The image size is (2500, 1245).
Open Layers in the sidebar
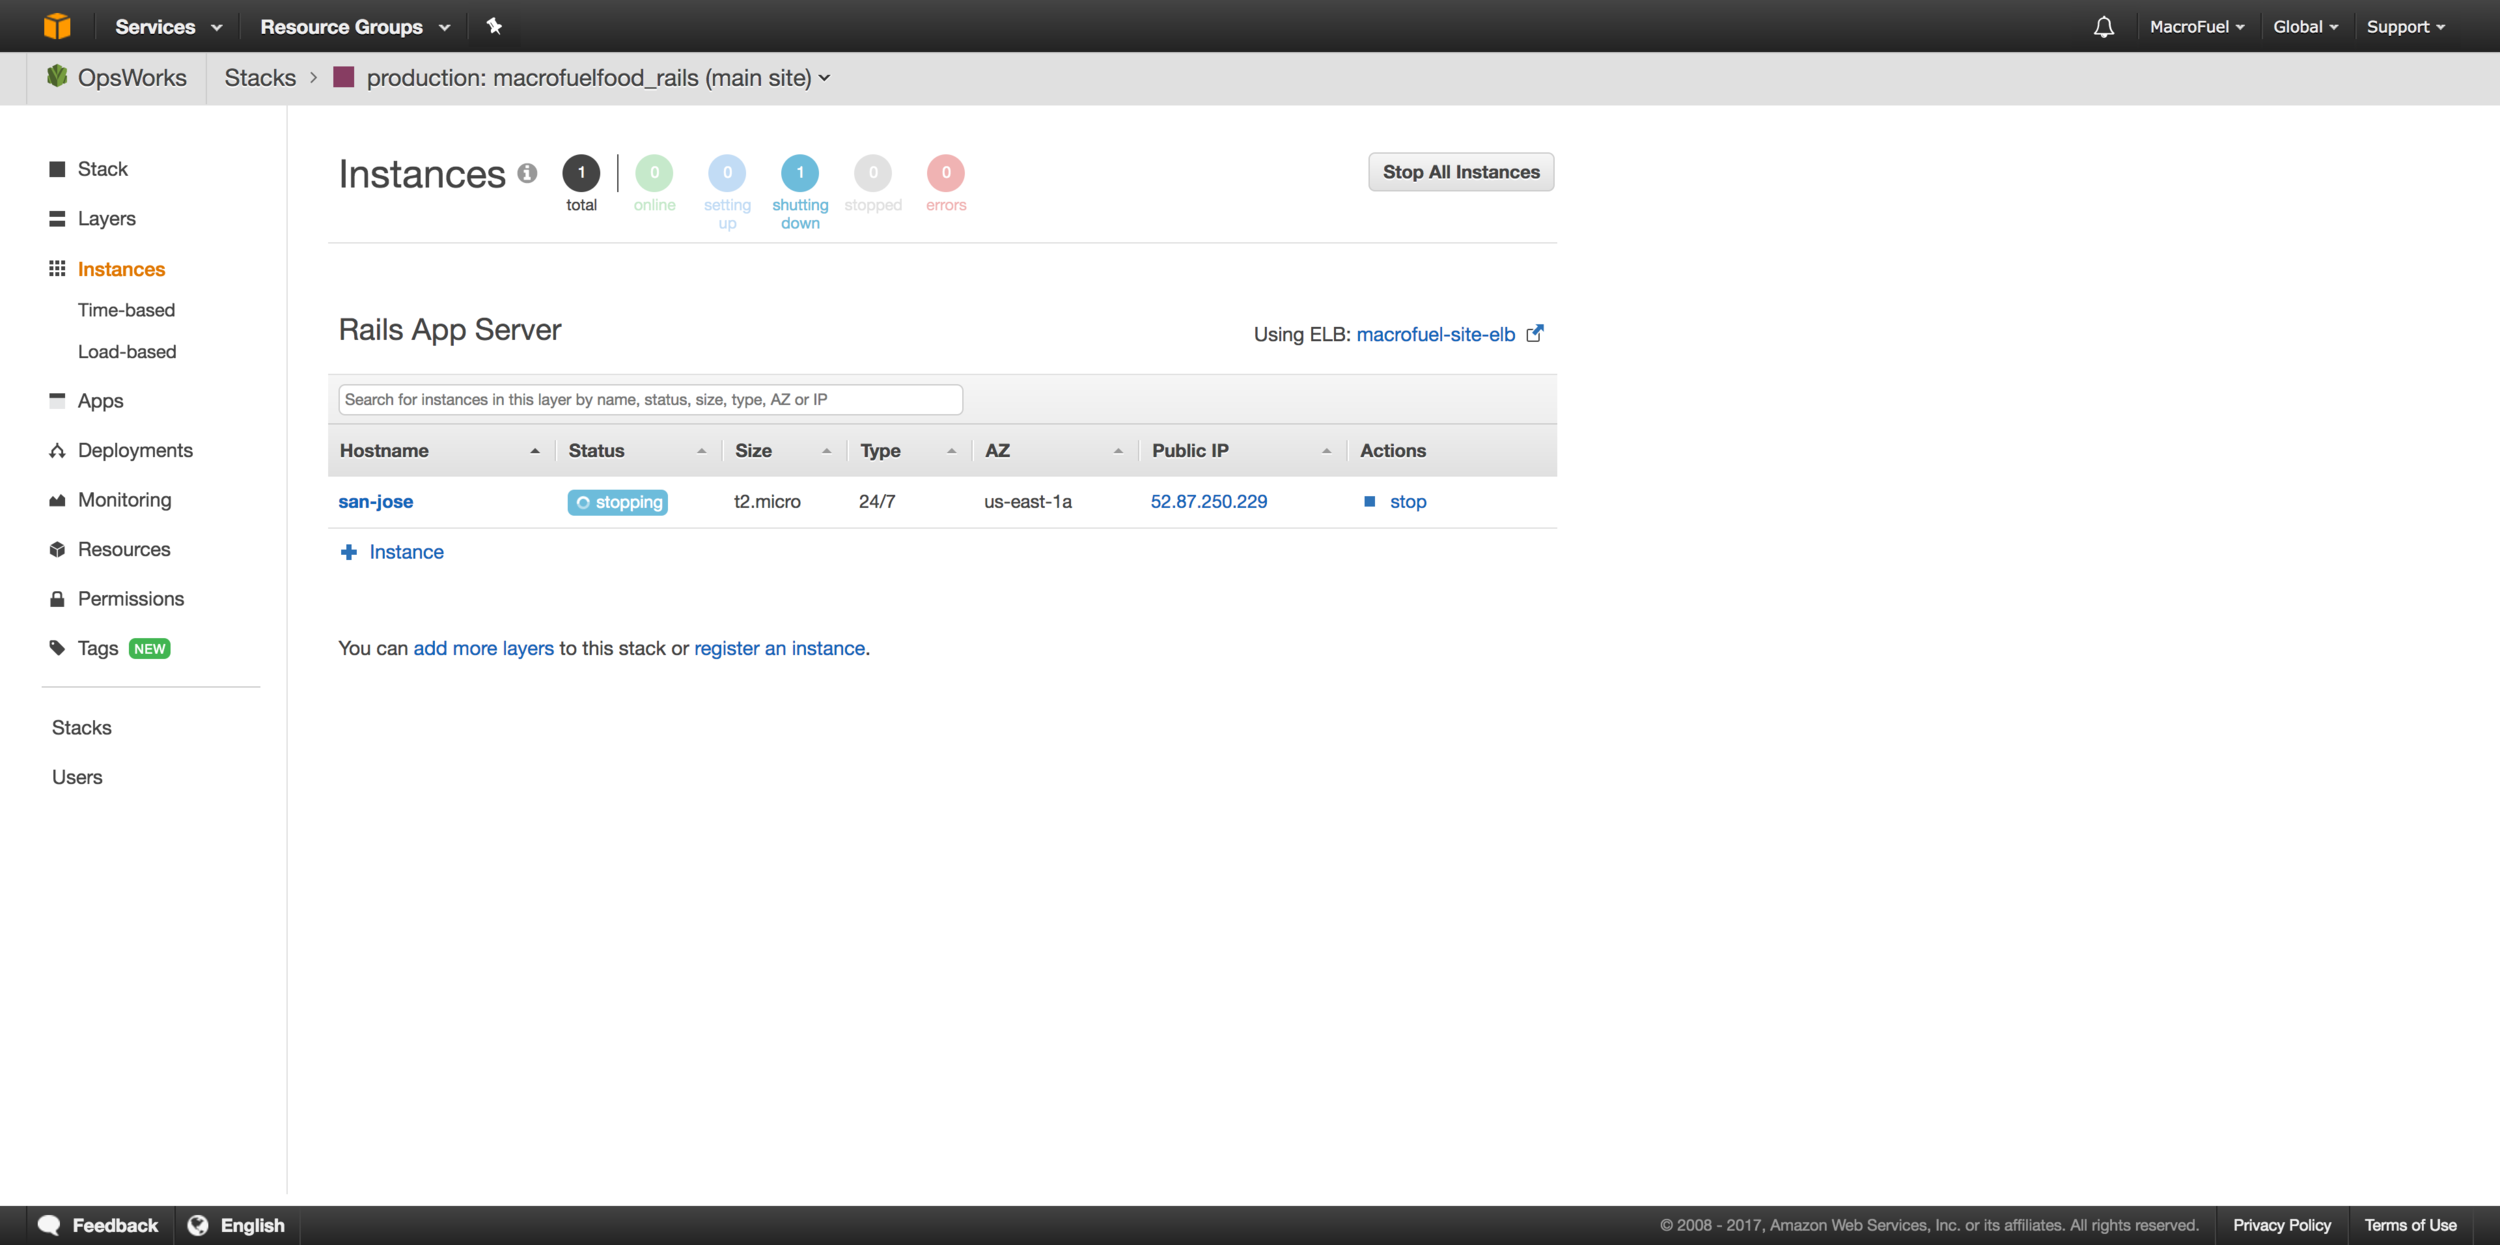106,218
